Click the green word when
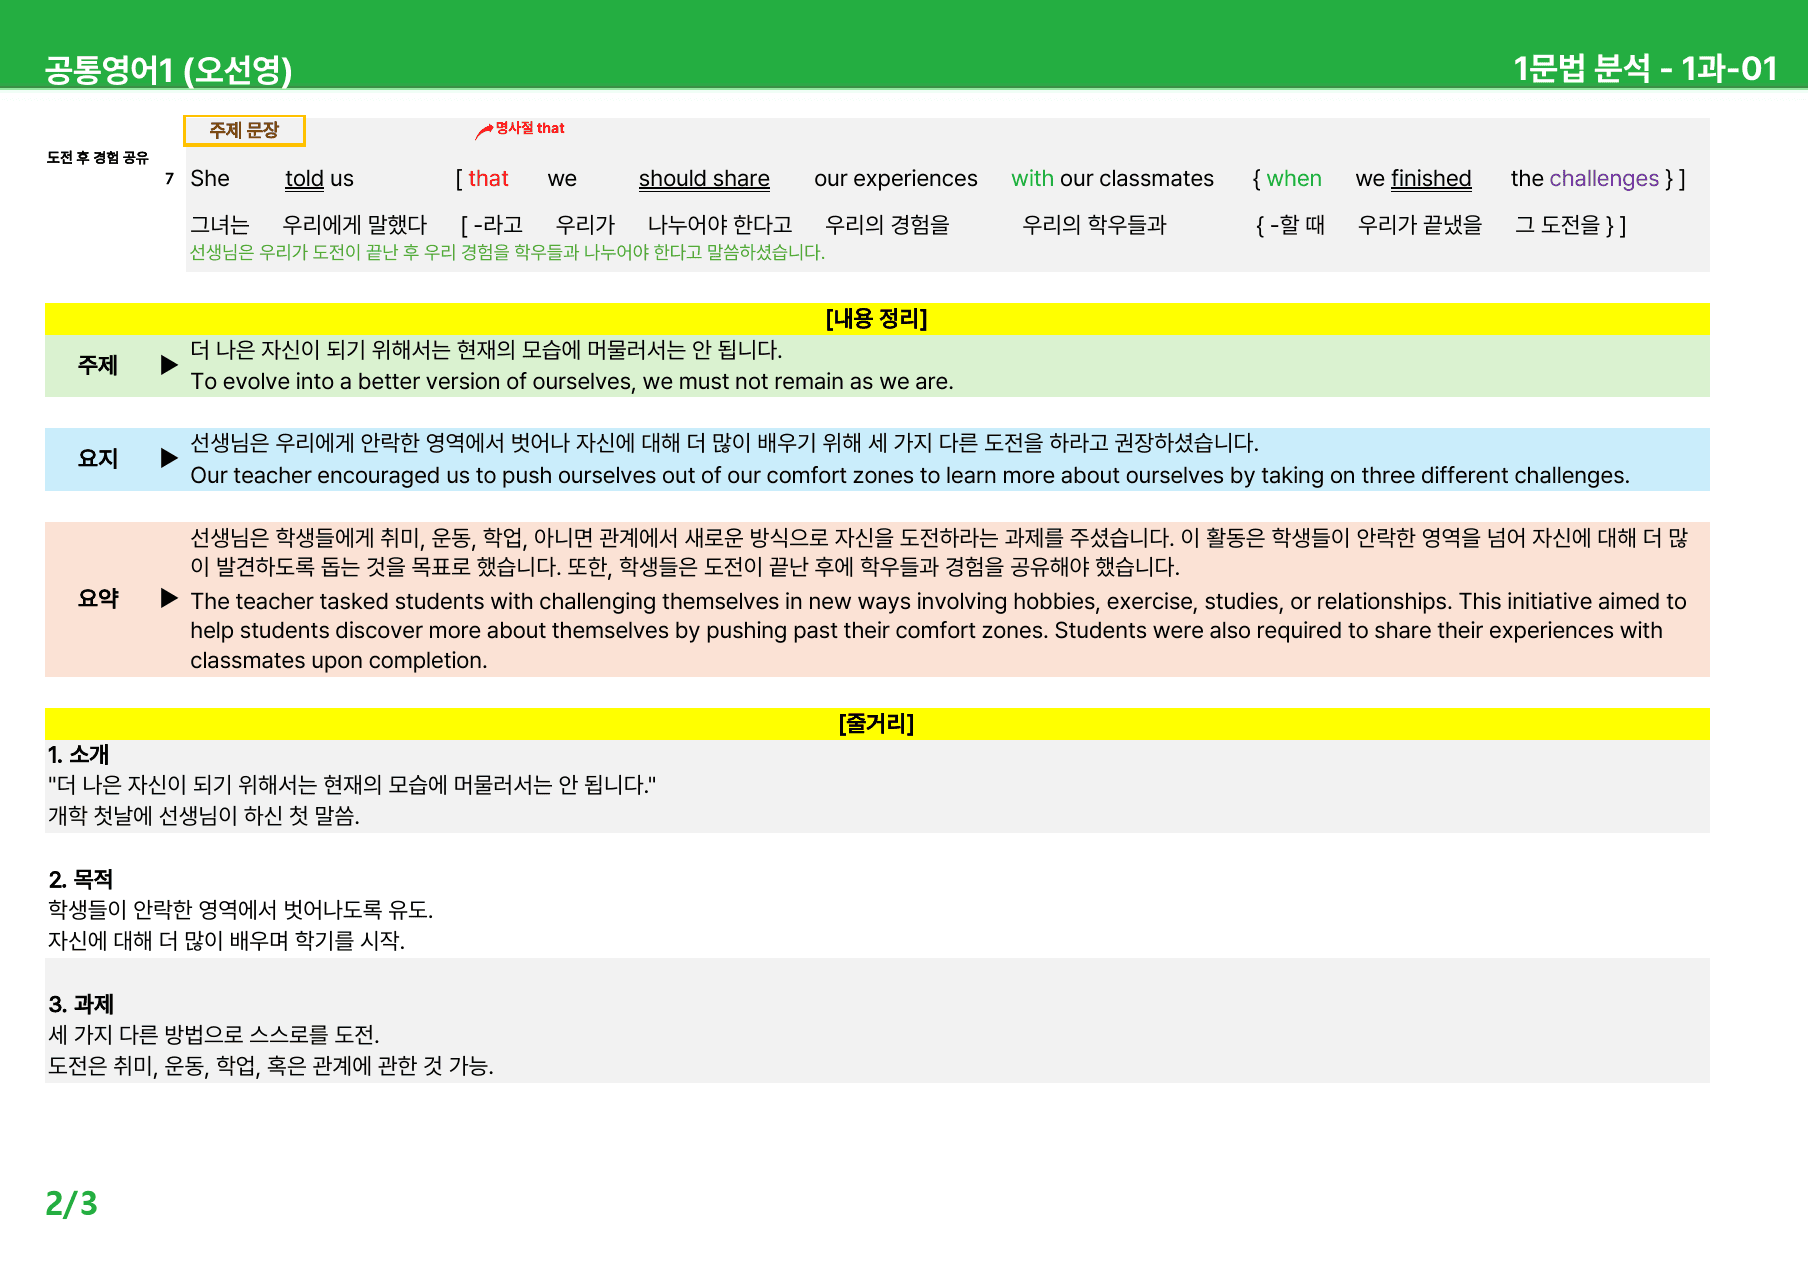This screenshot has width=1809, height=1278. click(x=1294, y=179)
